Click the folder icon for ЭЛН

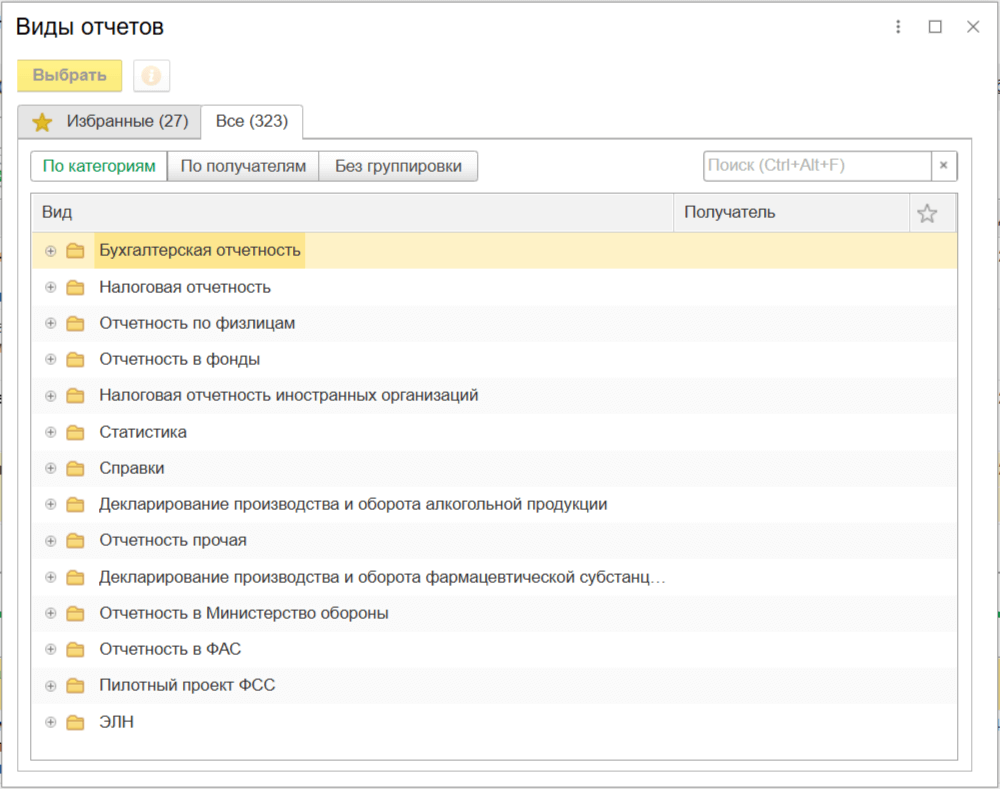(x=75, y=722)
